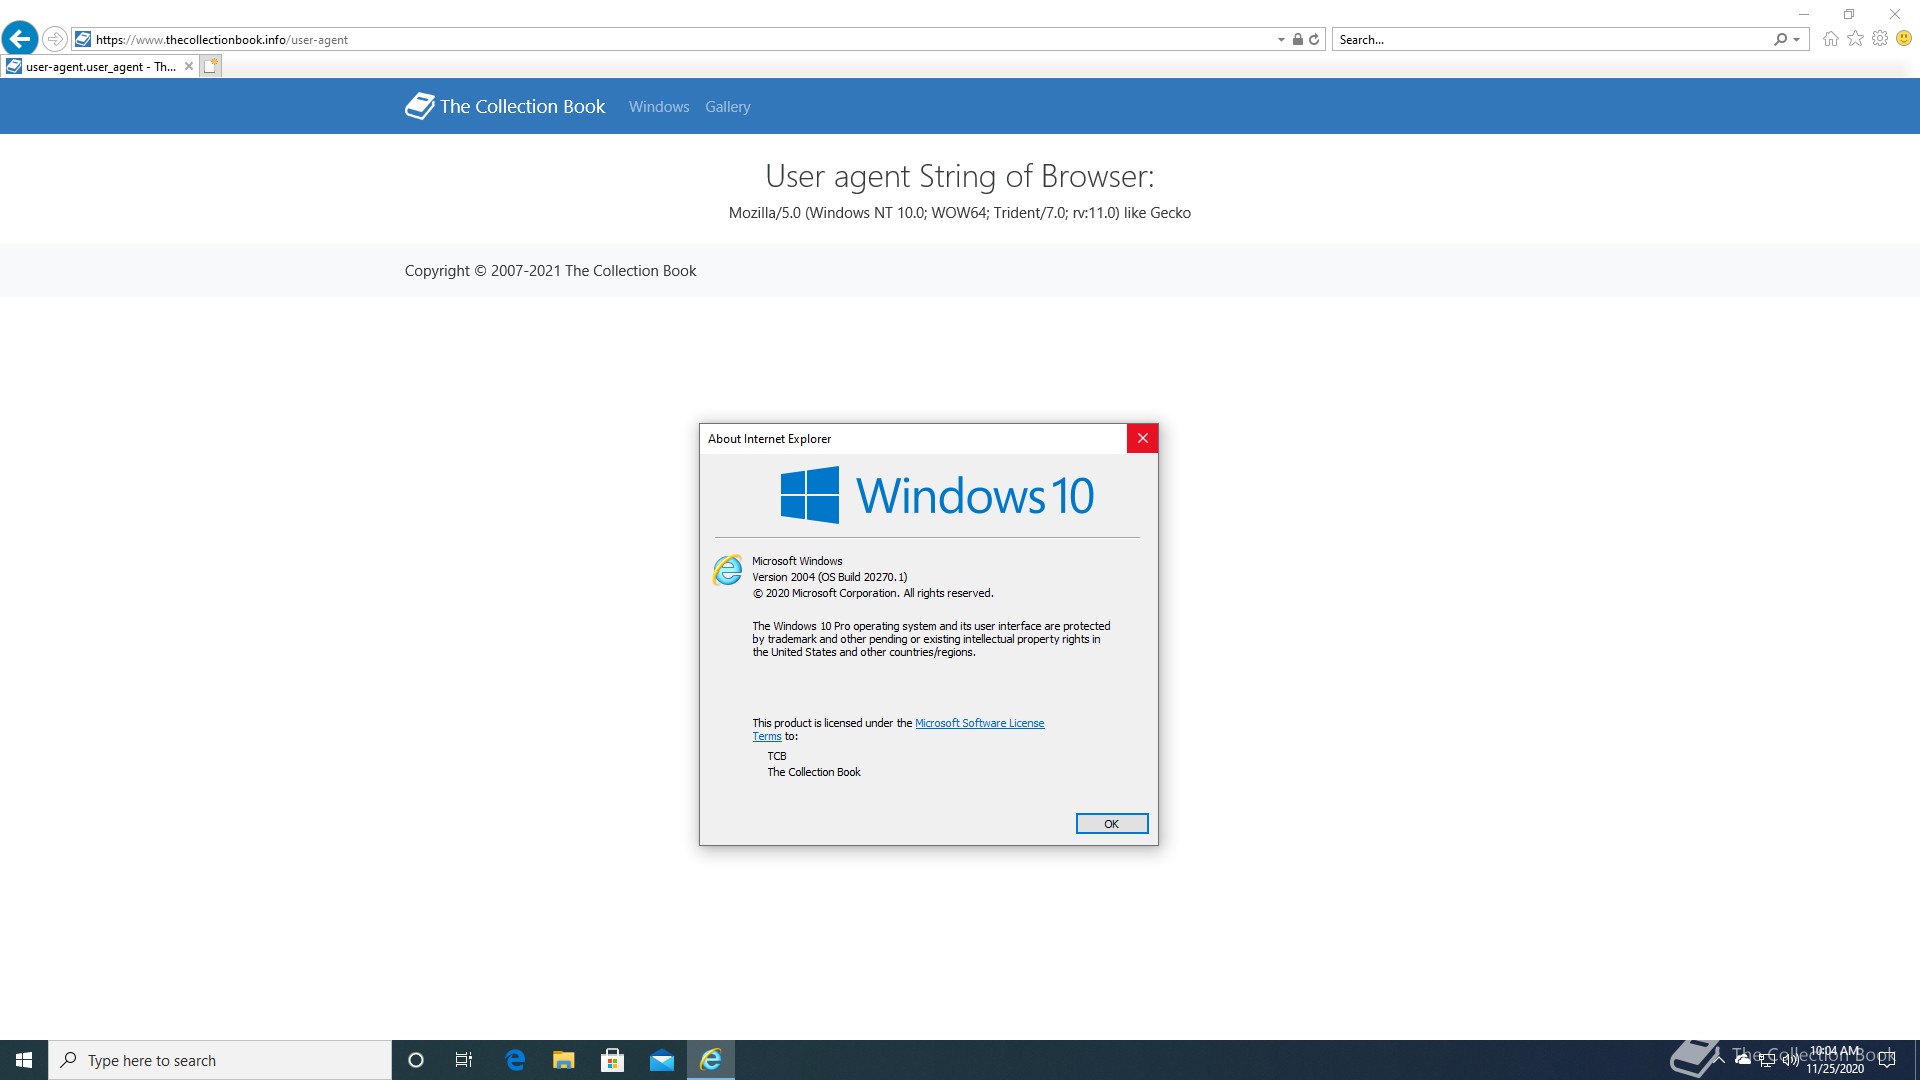The height and width of the screenshot is (1080, 1920).
Task: Open the Tools gear menu
Action: click(1880, 39)
